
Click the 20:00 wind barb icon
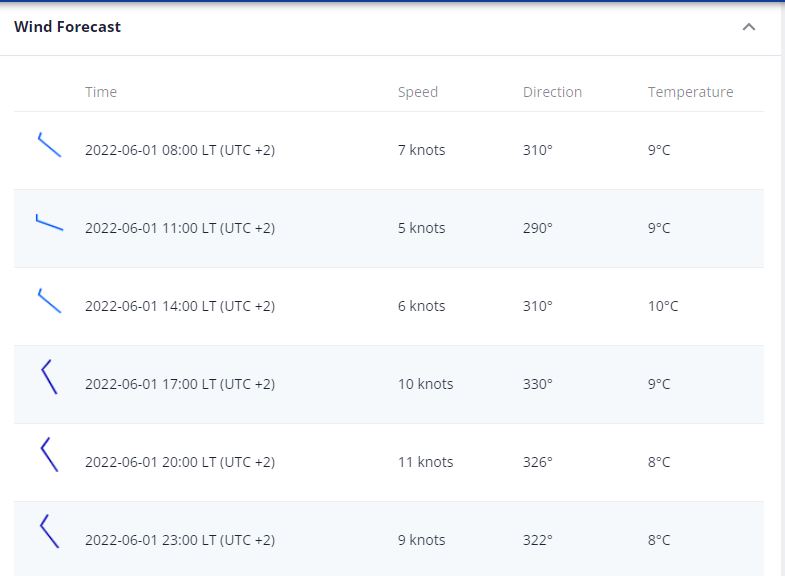(x=49, y=455)
